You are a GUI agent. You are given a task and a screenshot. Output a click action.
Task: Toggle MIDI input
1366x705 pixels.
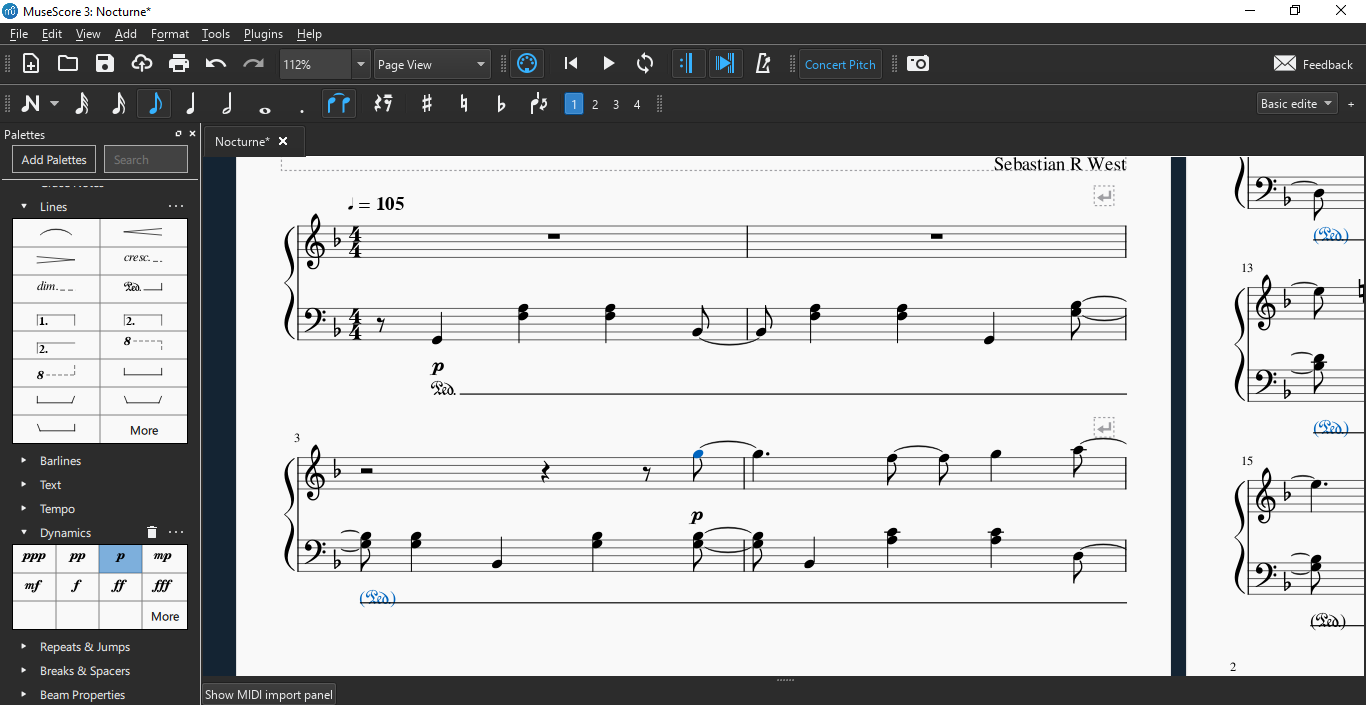click(527, 64)
